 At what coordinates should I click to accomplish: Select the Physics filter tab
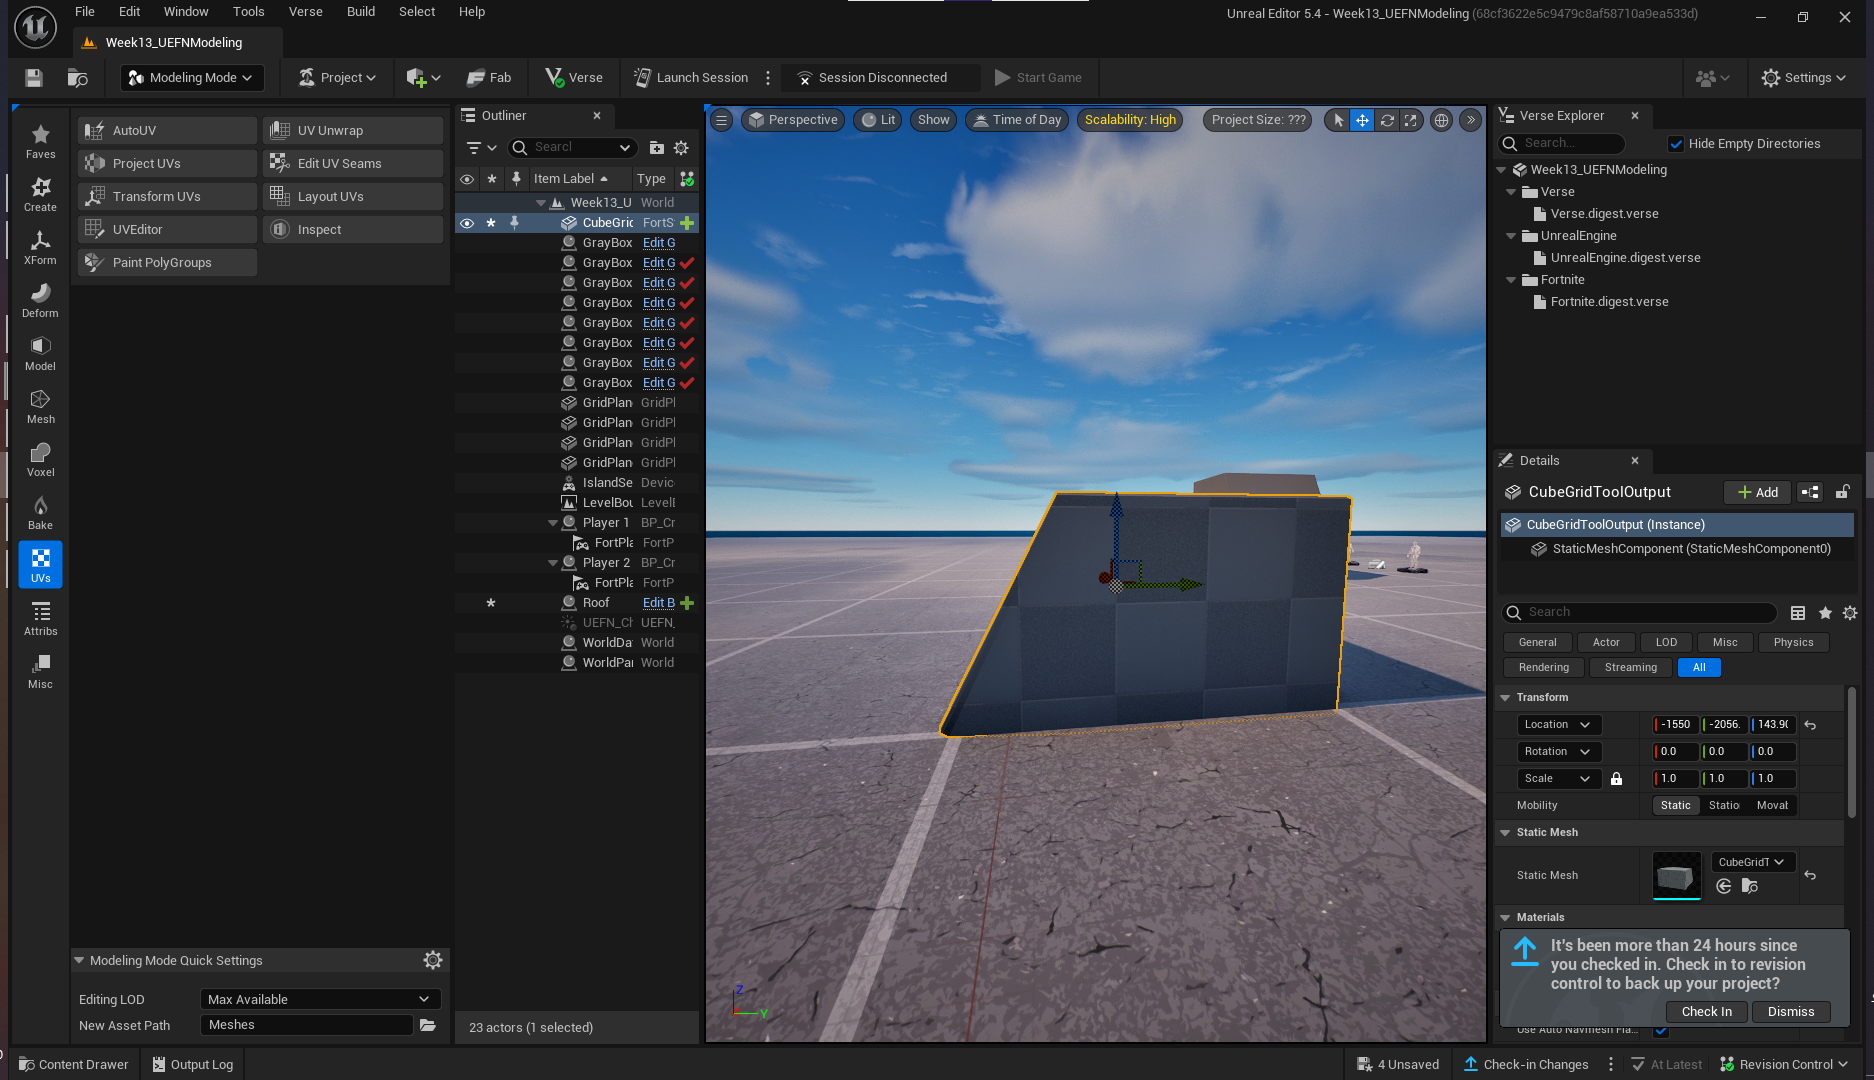(x=1793, y=642)
